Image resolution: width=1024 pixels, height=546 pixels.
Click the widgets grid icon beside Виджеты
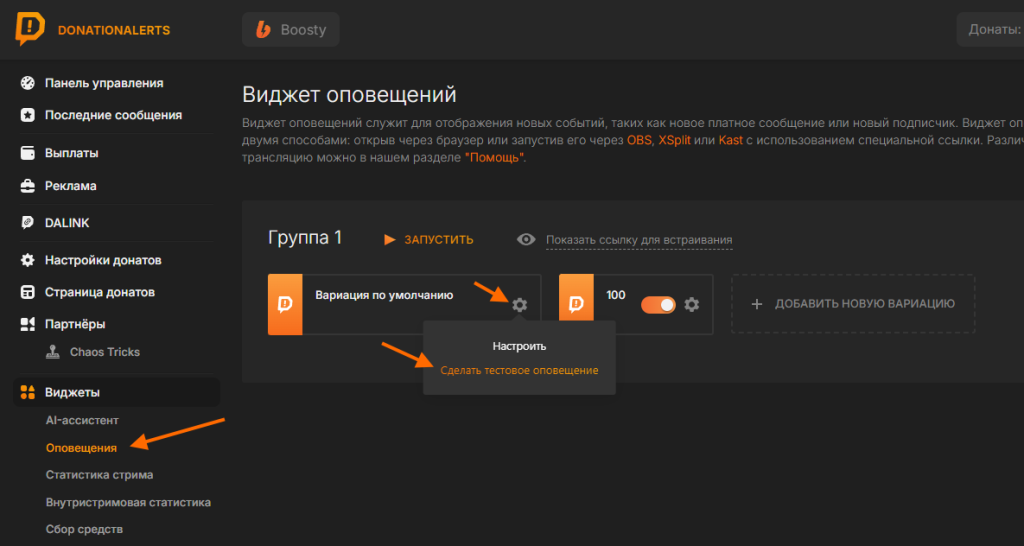(27, 393)
